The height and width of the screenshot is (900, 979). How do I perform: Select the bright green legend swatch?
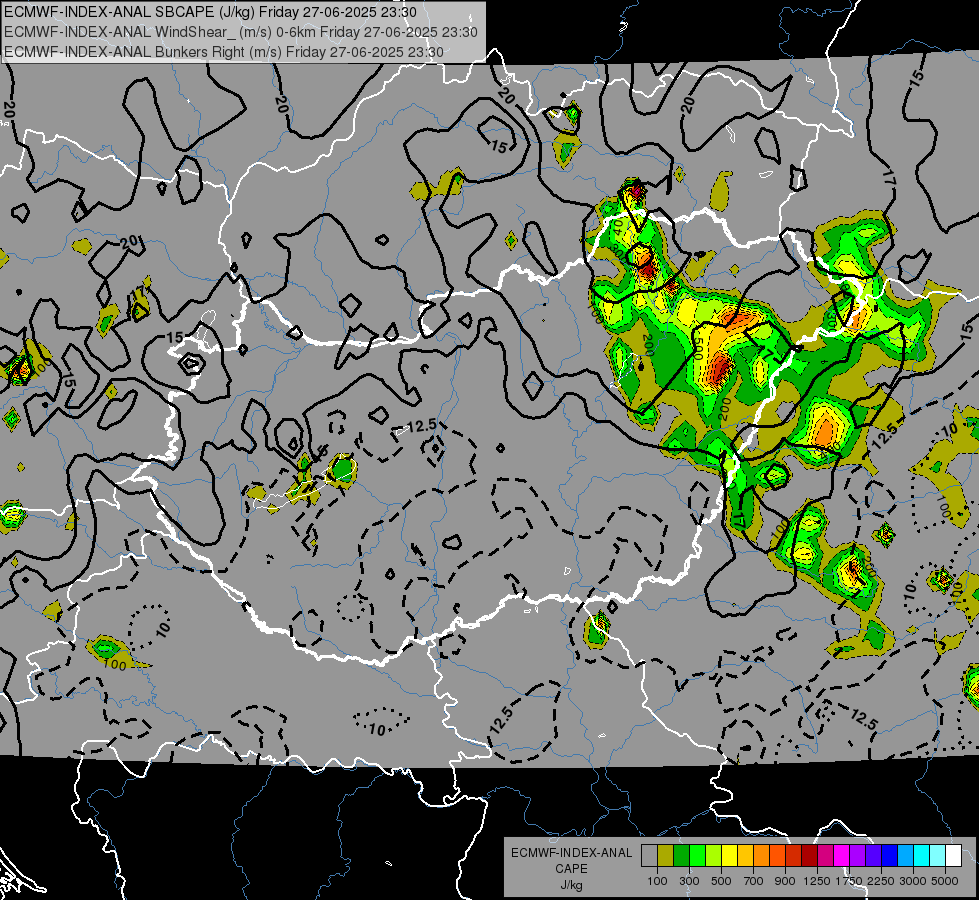(697, 855)
